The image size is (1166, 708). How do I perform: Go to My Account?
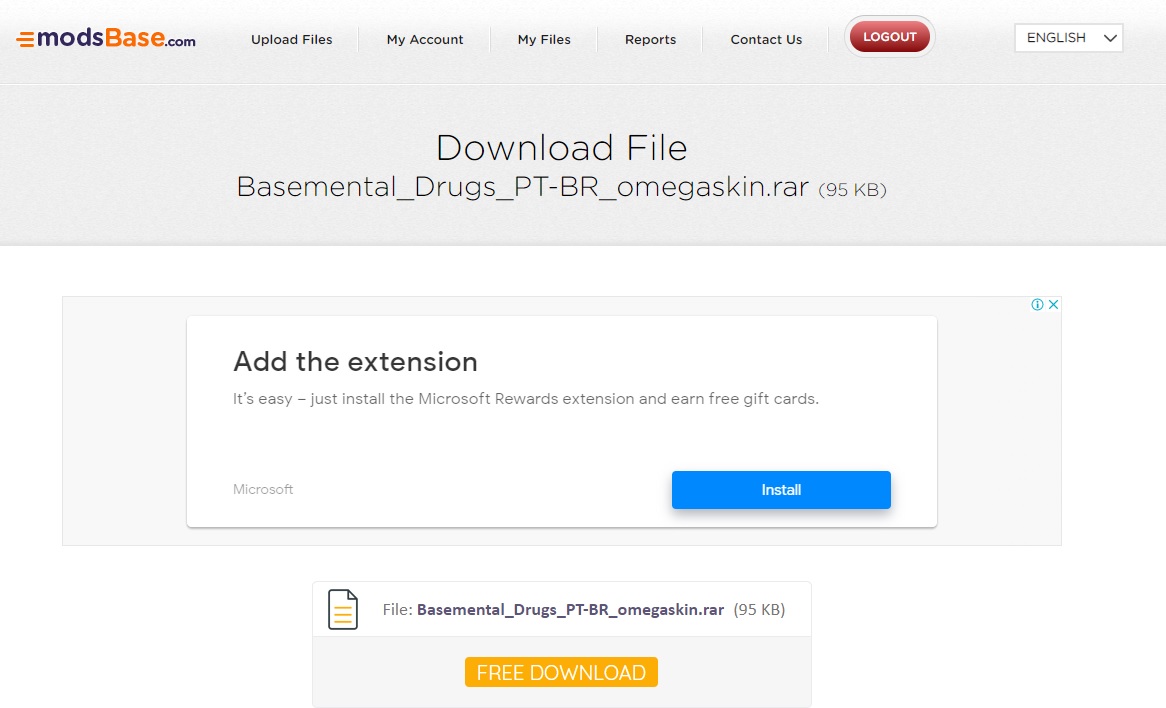click(425, 39)
